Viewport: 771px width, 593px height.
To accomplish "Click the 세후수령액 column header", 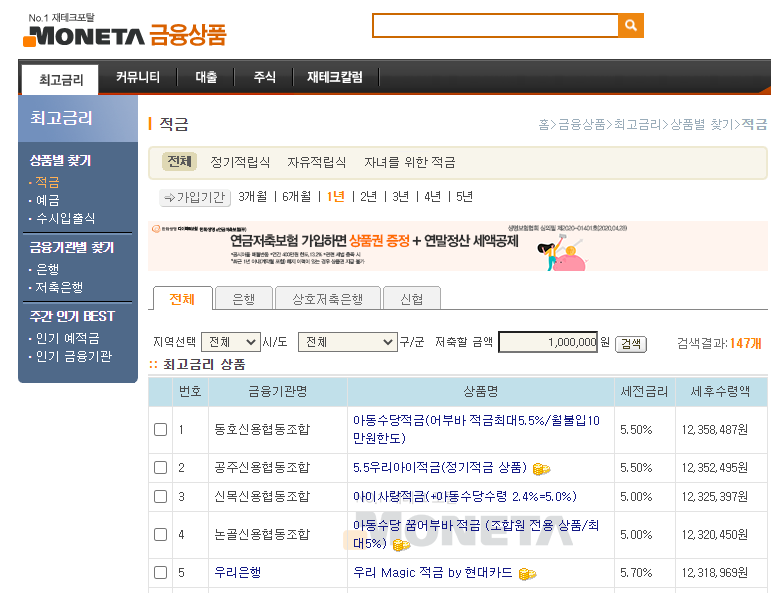I will (x=720, y=391).
